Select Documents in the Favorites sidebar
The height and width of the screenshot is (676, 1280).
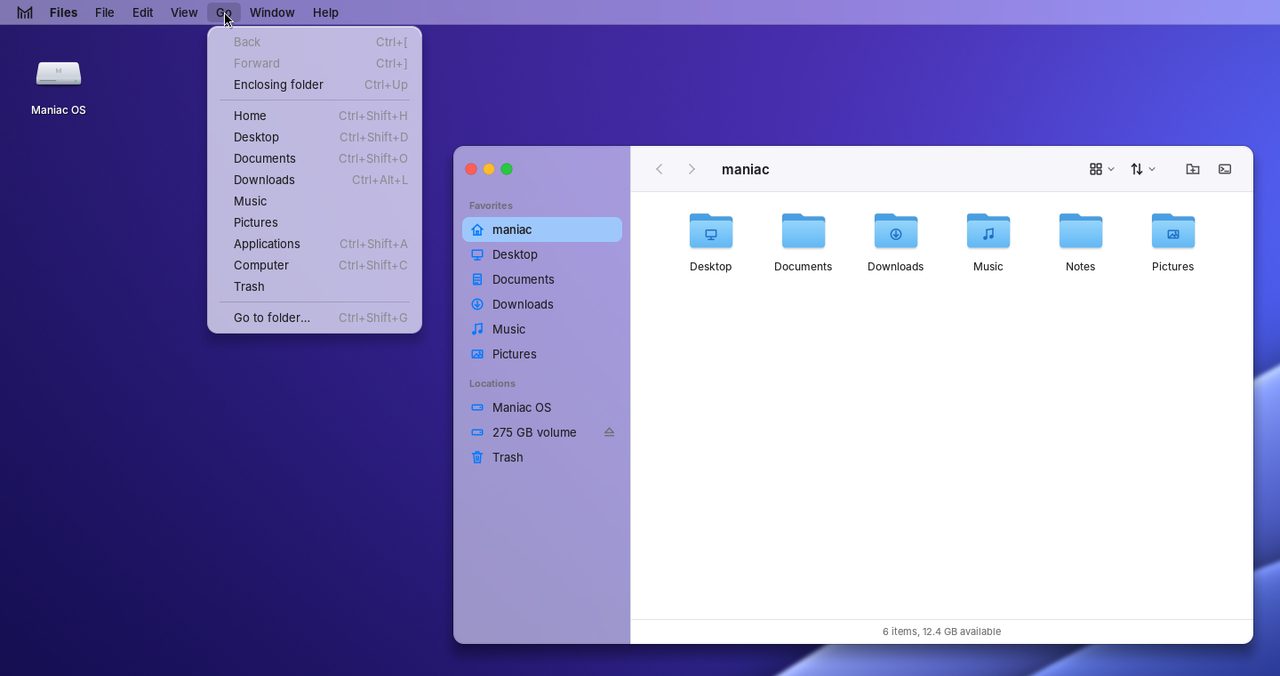pos(542,280)
